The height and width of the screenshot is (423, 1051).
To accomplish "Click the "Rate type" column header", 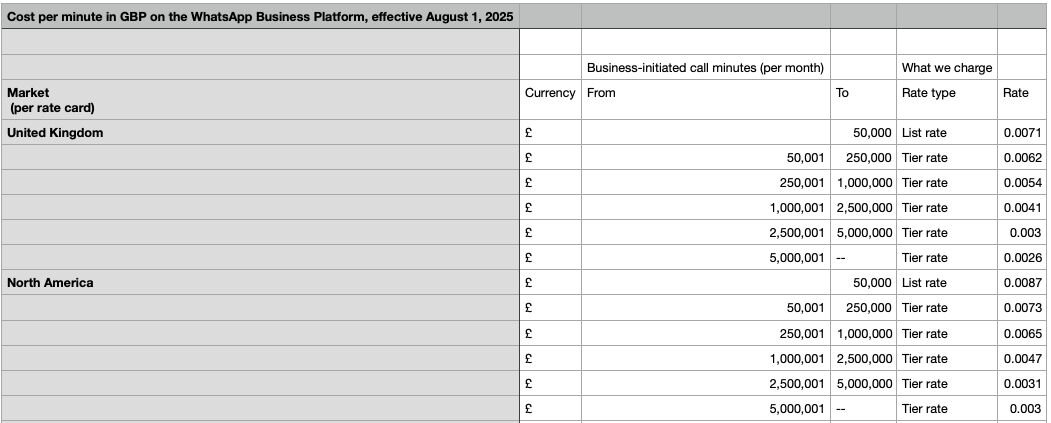I will coord(946,93).
